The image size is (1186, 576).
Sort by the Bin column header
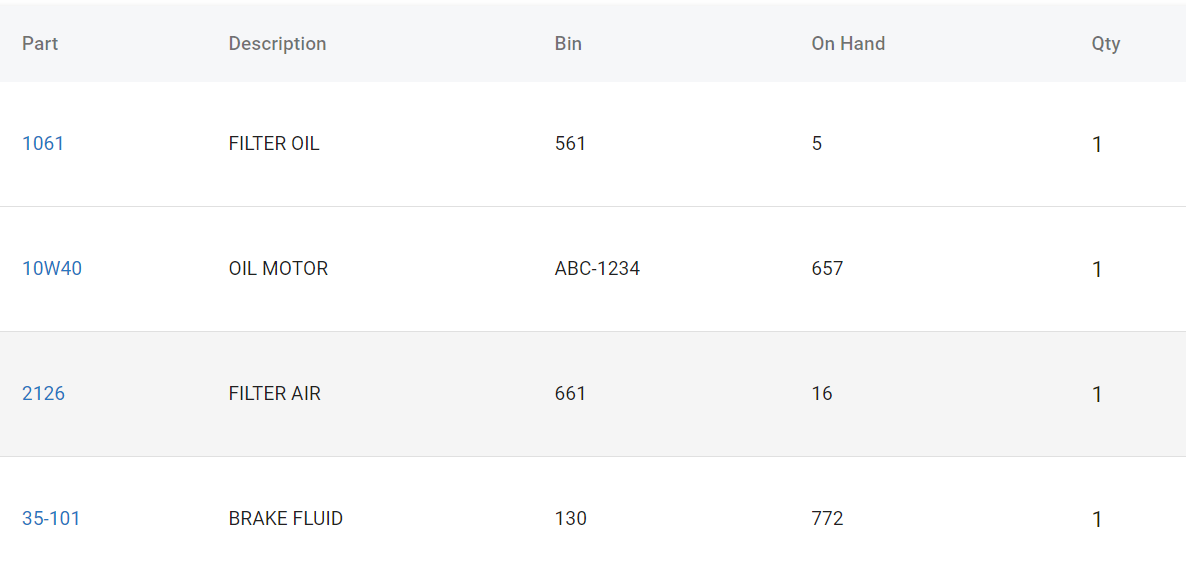coord(568,44)
